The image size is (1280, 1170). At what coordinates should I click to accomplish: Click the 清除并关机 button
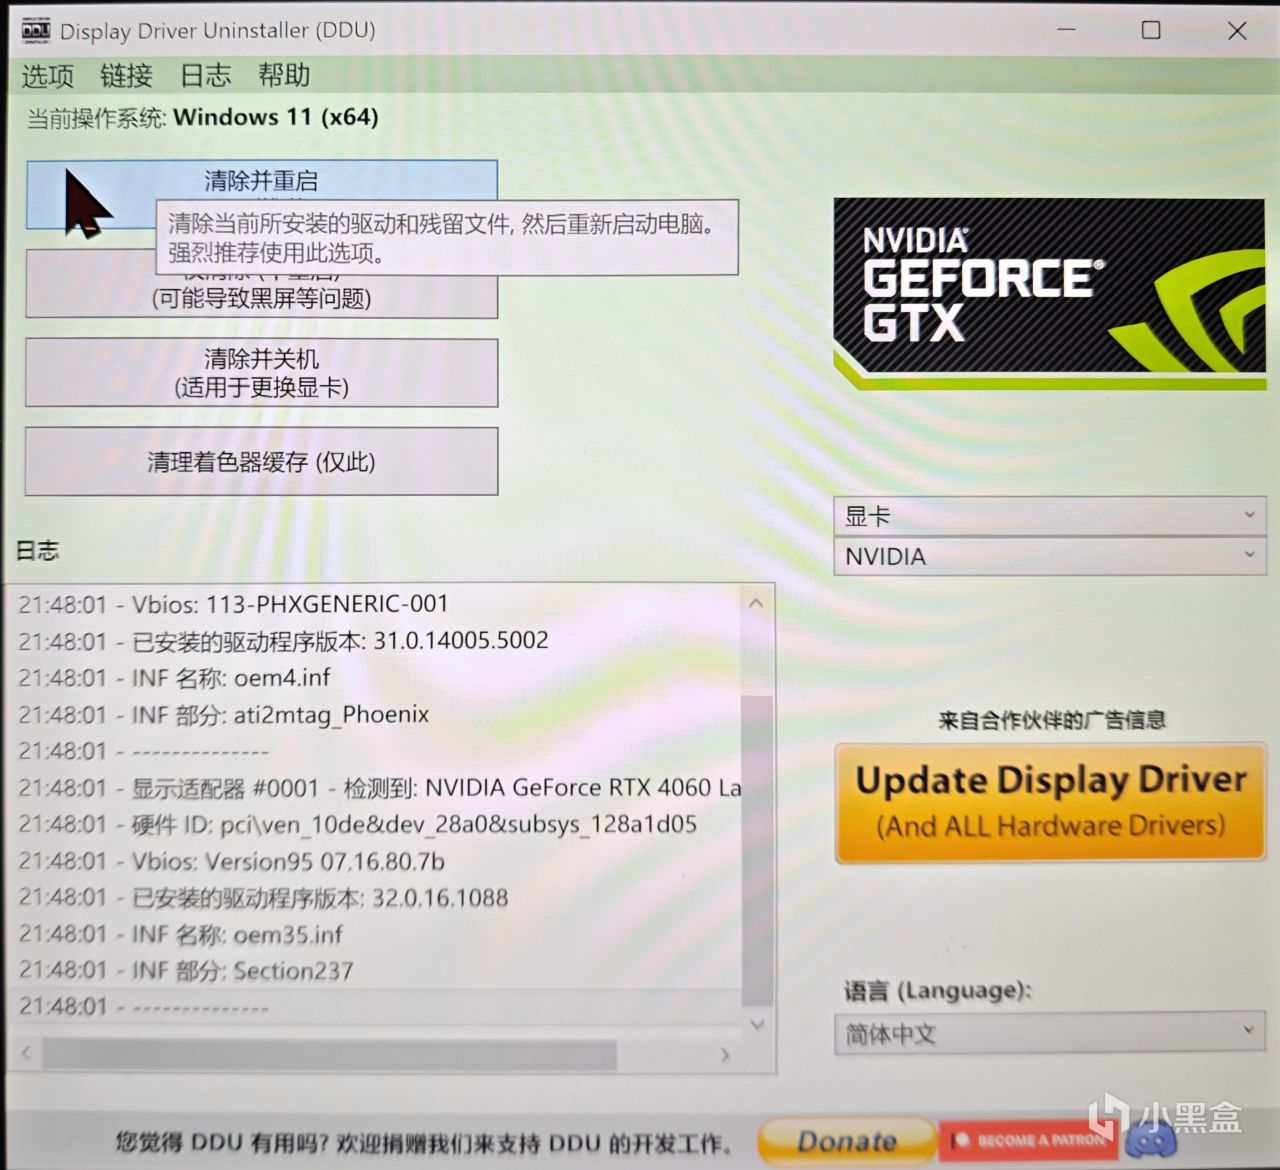pos(262,373)
